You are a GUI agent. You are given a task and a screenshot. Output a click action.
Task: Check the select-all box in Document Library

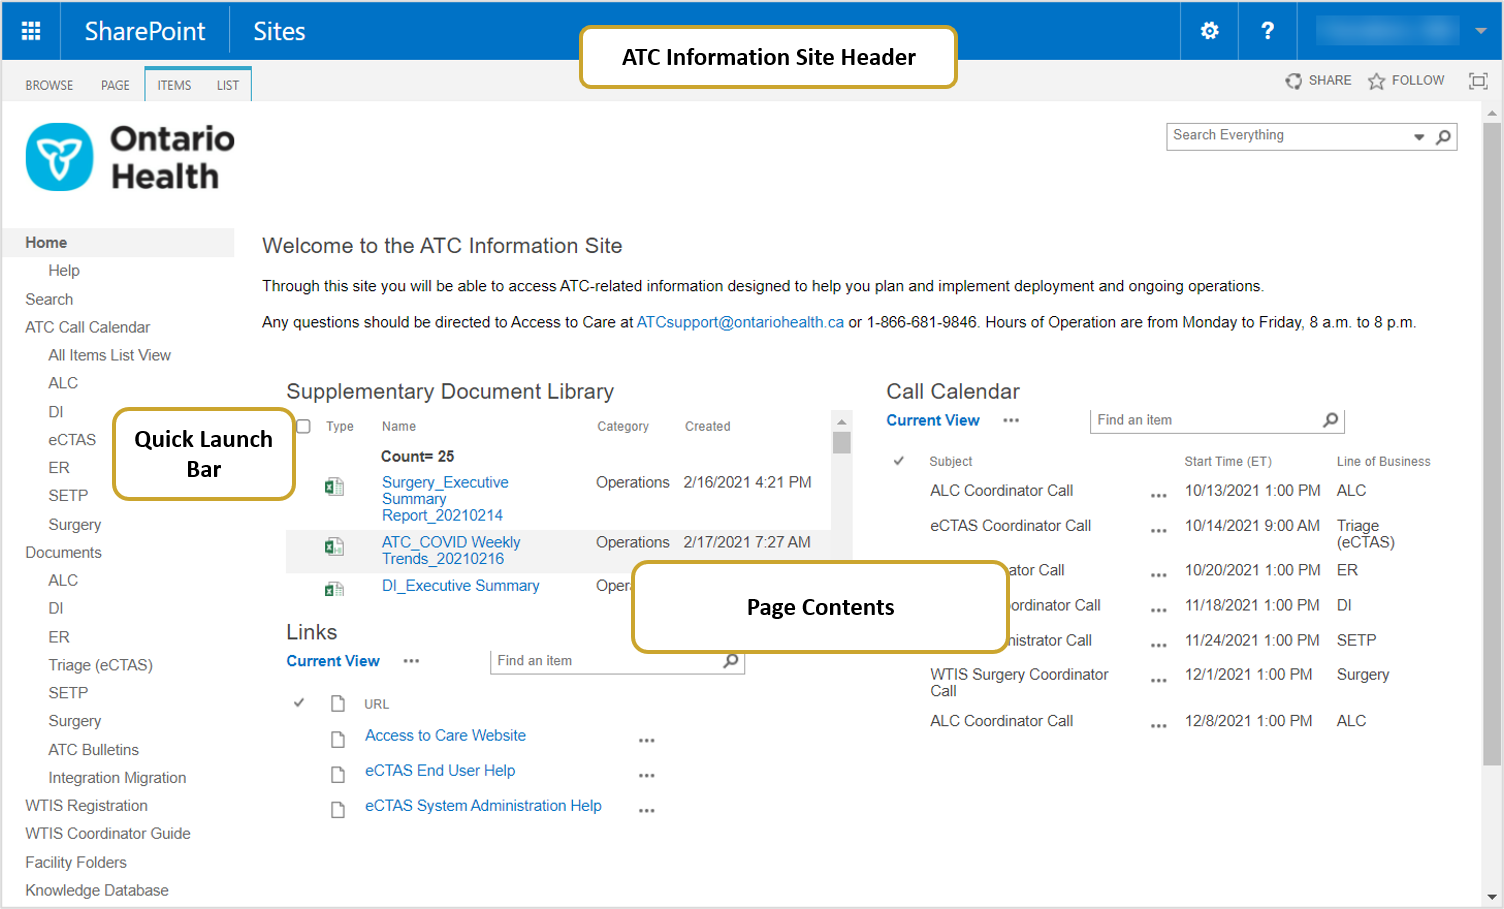303,426
